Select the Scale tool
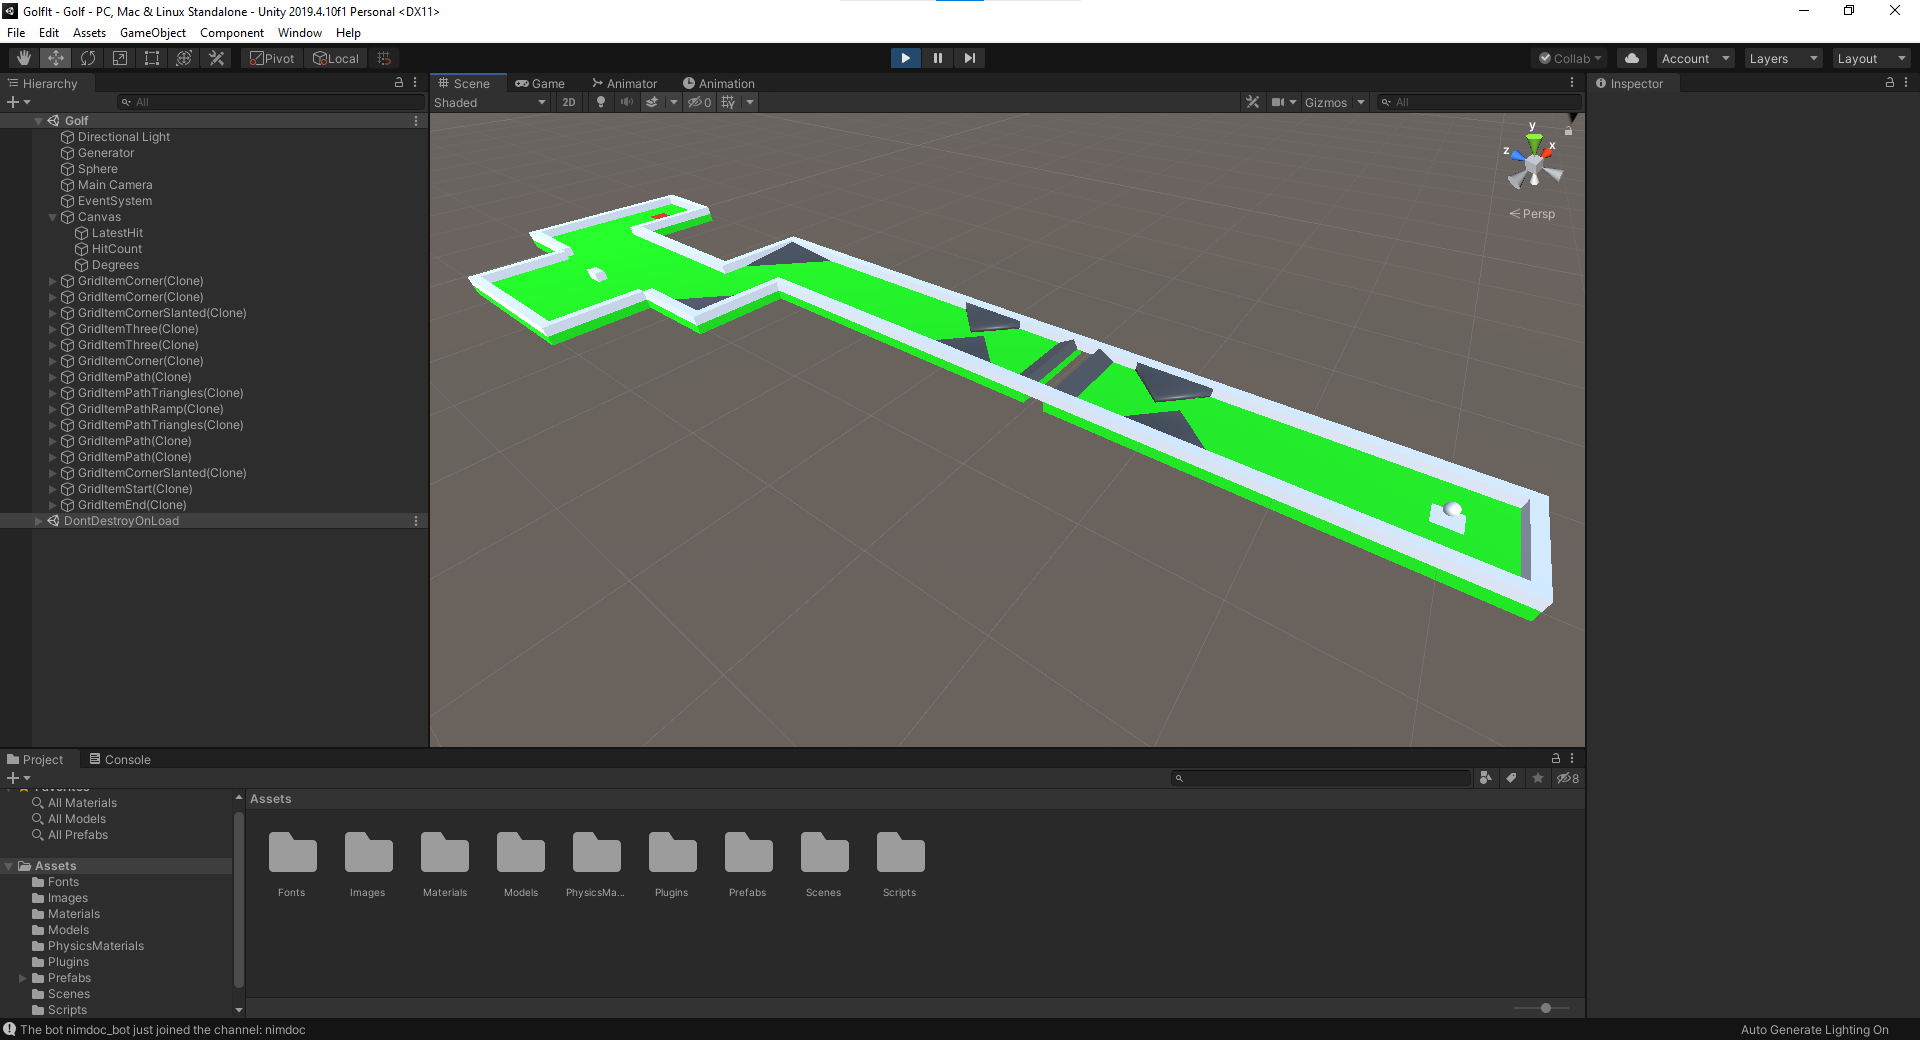The image size is (1920, 1040). point(119,58)
